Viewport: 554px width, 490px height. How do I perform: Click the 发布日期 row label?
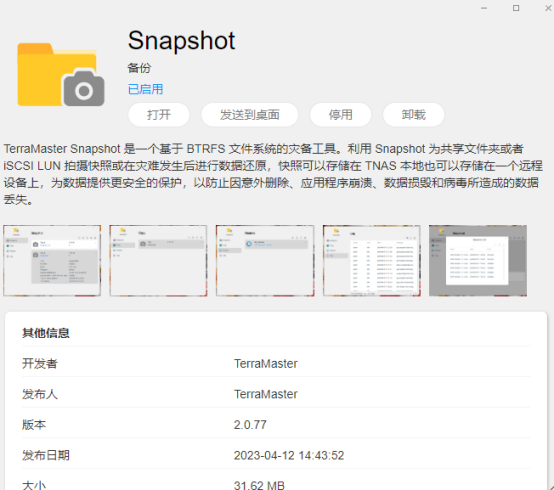tap(46, 455)
